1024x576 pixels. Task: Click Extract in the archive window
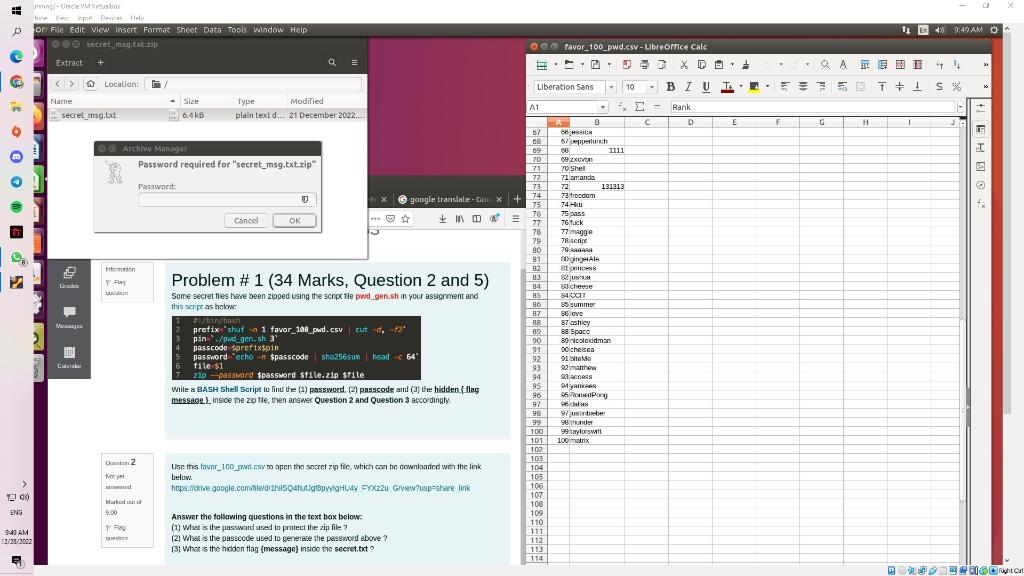(69, 63)
